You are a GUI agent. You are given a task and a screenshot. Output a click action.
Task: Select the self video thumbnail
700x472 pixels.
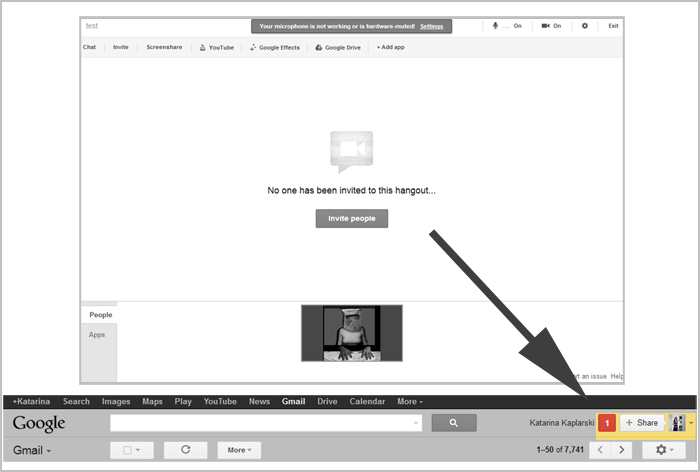click(x=352, y=333)
